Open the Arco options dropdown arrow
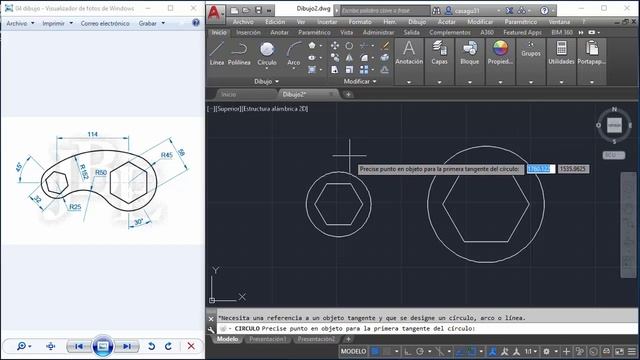640x360 pixels. [294, 69]
